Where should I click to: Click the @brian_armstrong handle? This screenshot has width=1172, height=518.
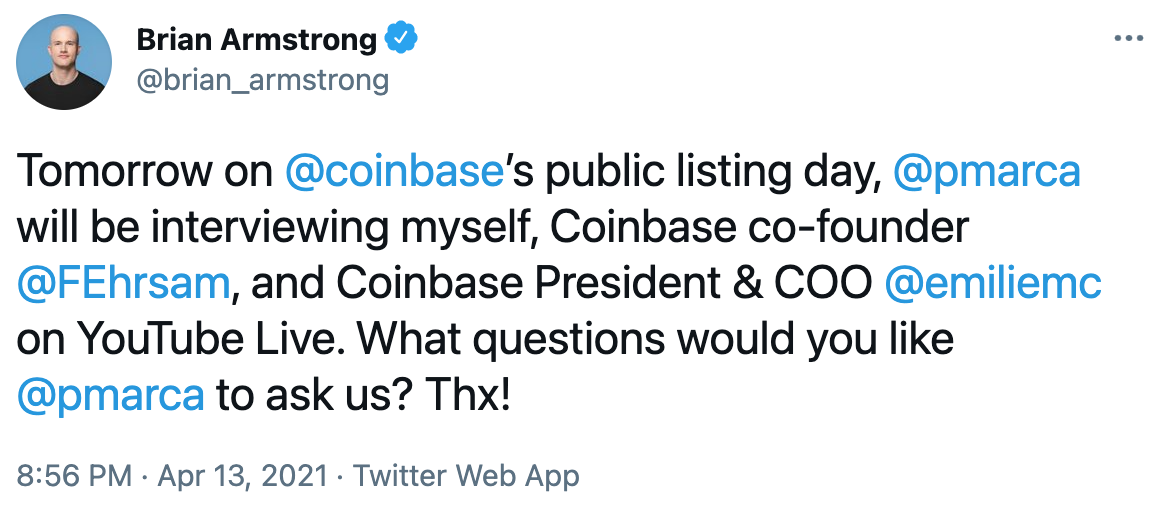click(x=261, y=79)
